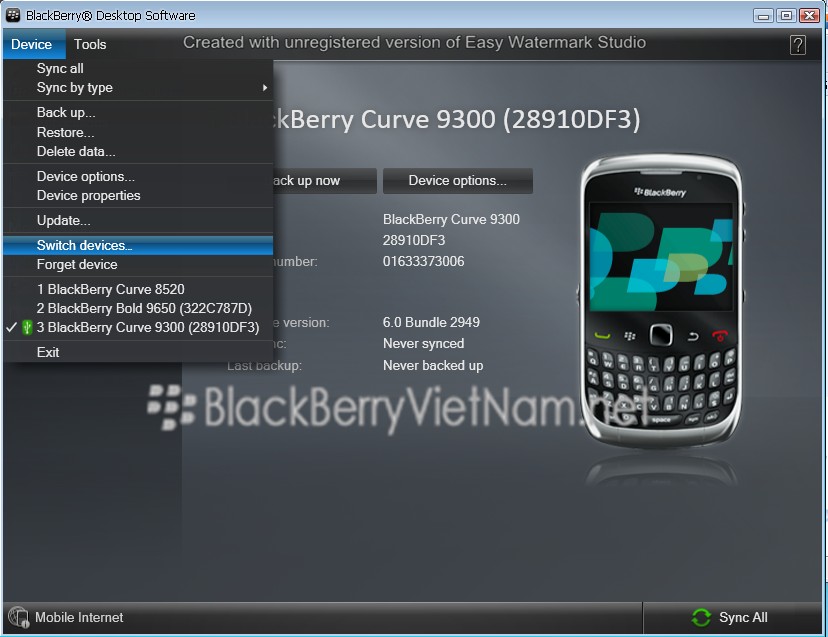Click the green Sync All arrows icon
This screenshot has width=828, height=637.
[701, 617]
